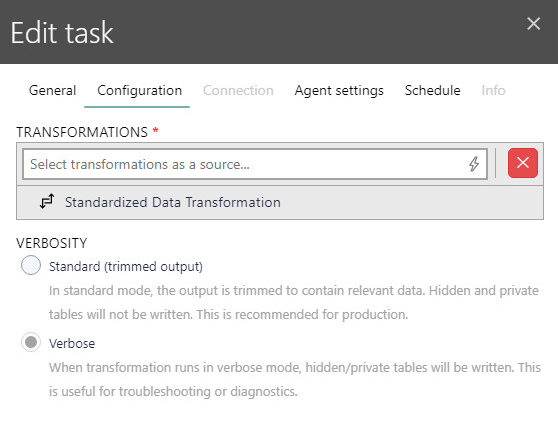Open the Schedule tab
558x430 pixels.
click(x=432, y=90)
